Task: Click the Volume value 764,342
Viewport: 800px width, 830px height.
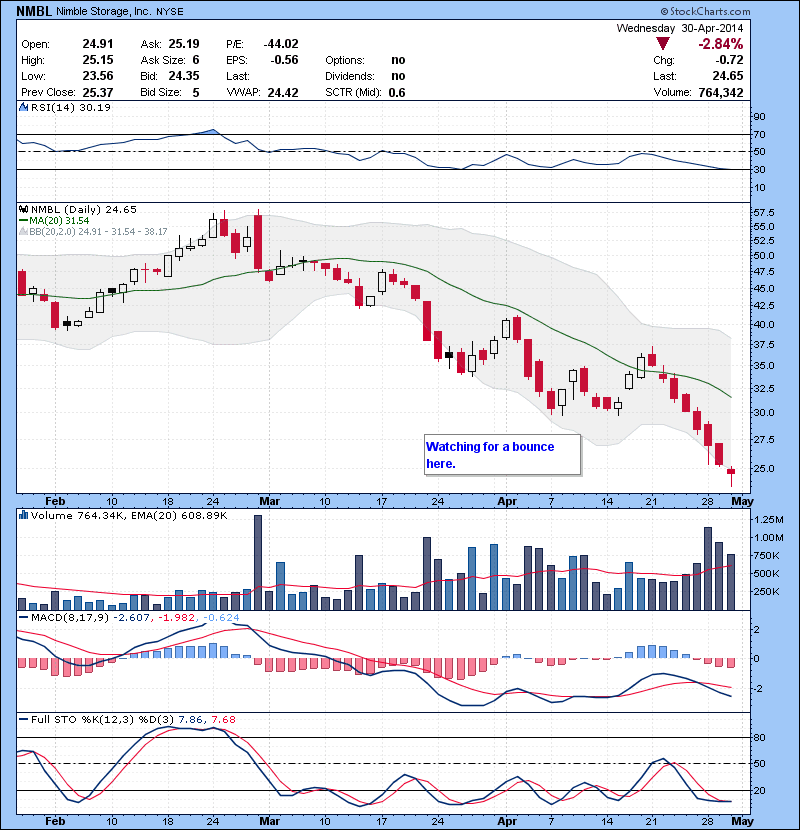Action: click(721, 92)
